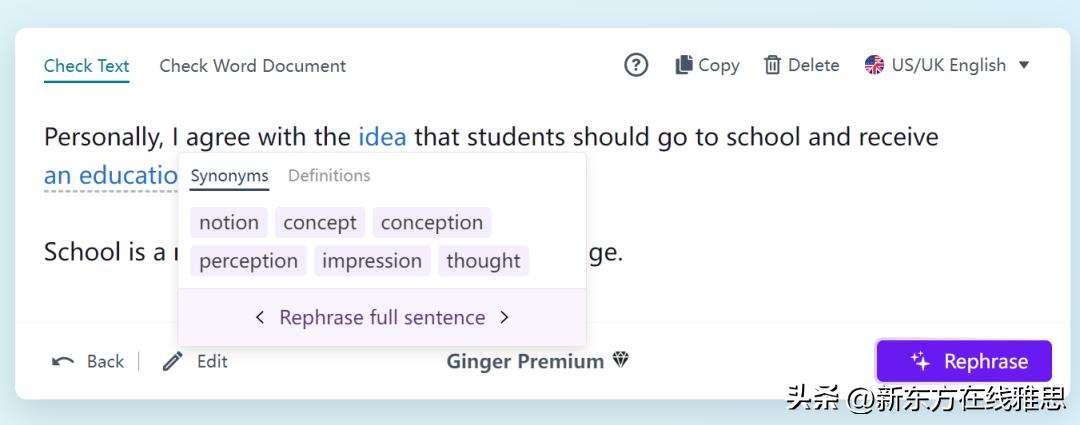
Task: Pick the synonym "concept"
Action: pyautogui.click(x=320, y=222)
